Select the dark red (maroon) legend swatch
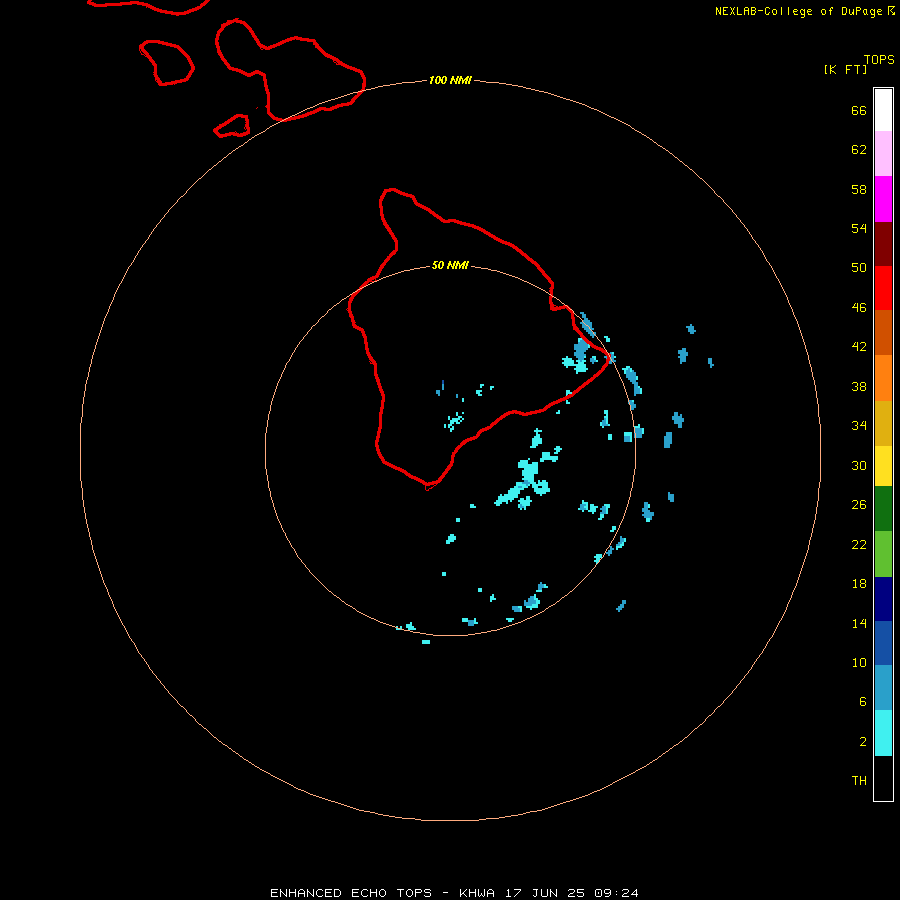 tap(883, 244)
